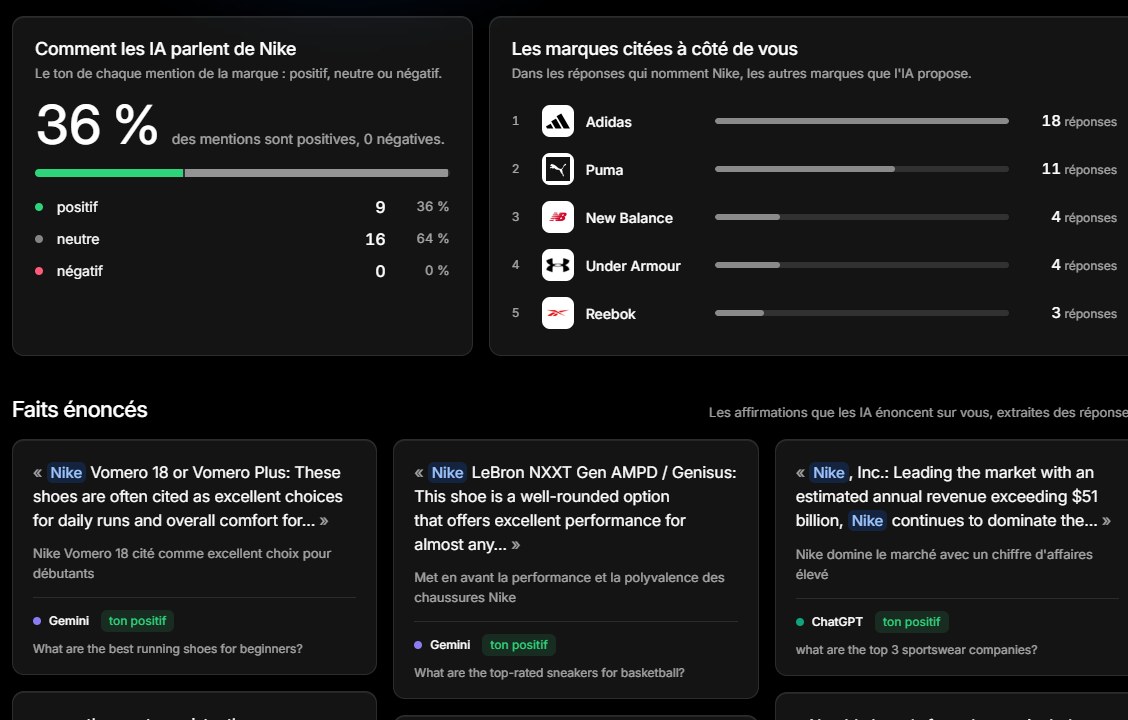This screenshot has width=1128, height=720.
Task: Click the 'neutre' sentiment row label
Action: click(x=78, y=239)
